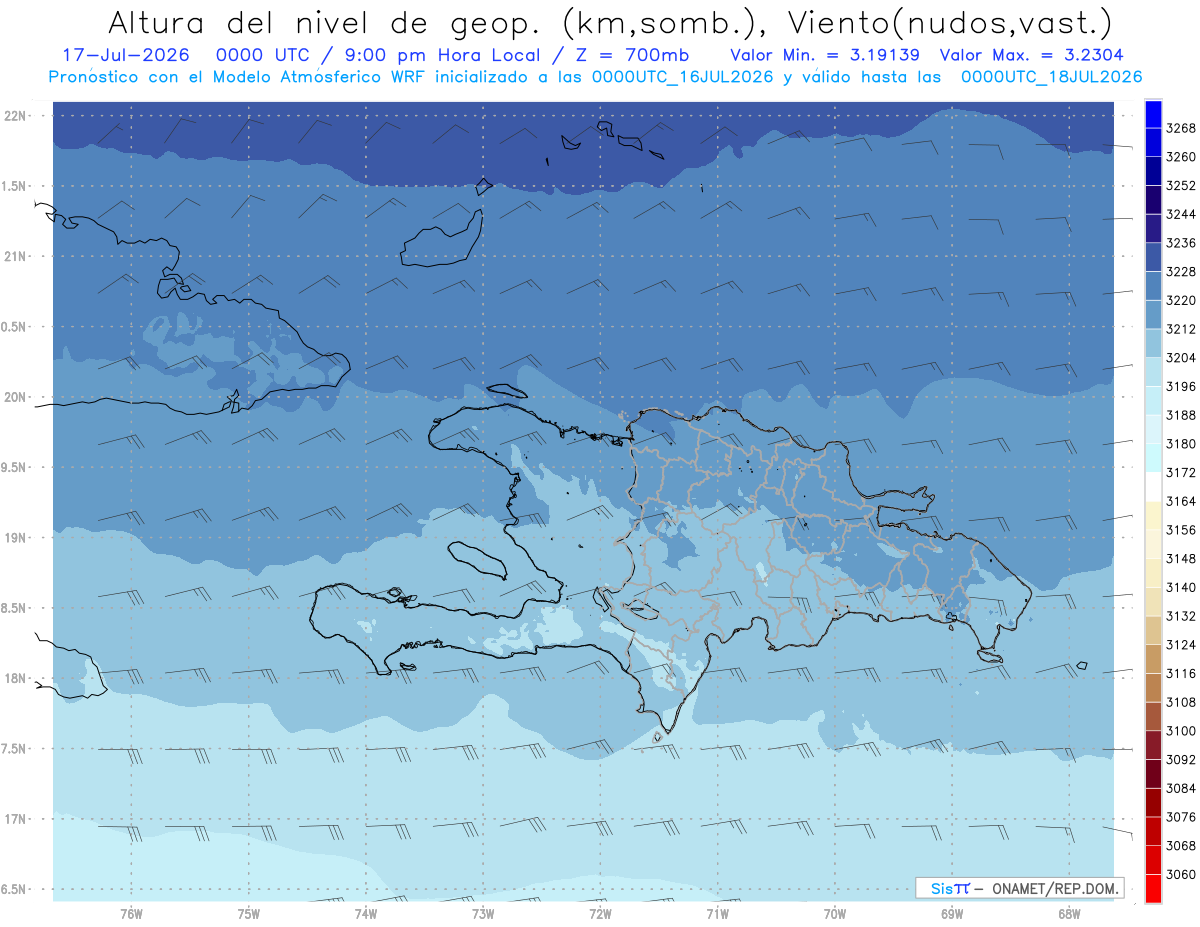This screenshot has height=927, width=1200.
Task: Click the '19N' latitude label
Action: pyautogui.click(x=16, y=537)
